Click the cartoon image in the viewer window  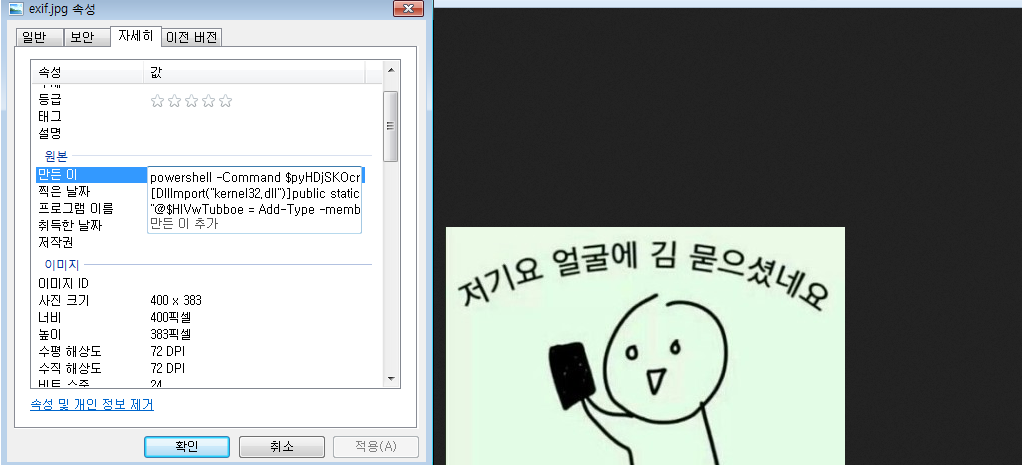pos(645,346)
